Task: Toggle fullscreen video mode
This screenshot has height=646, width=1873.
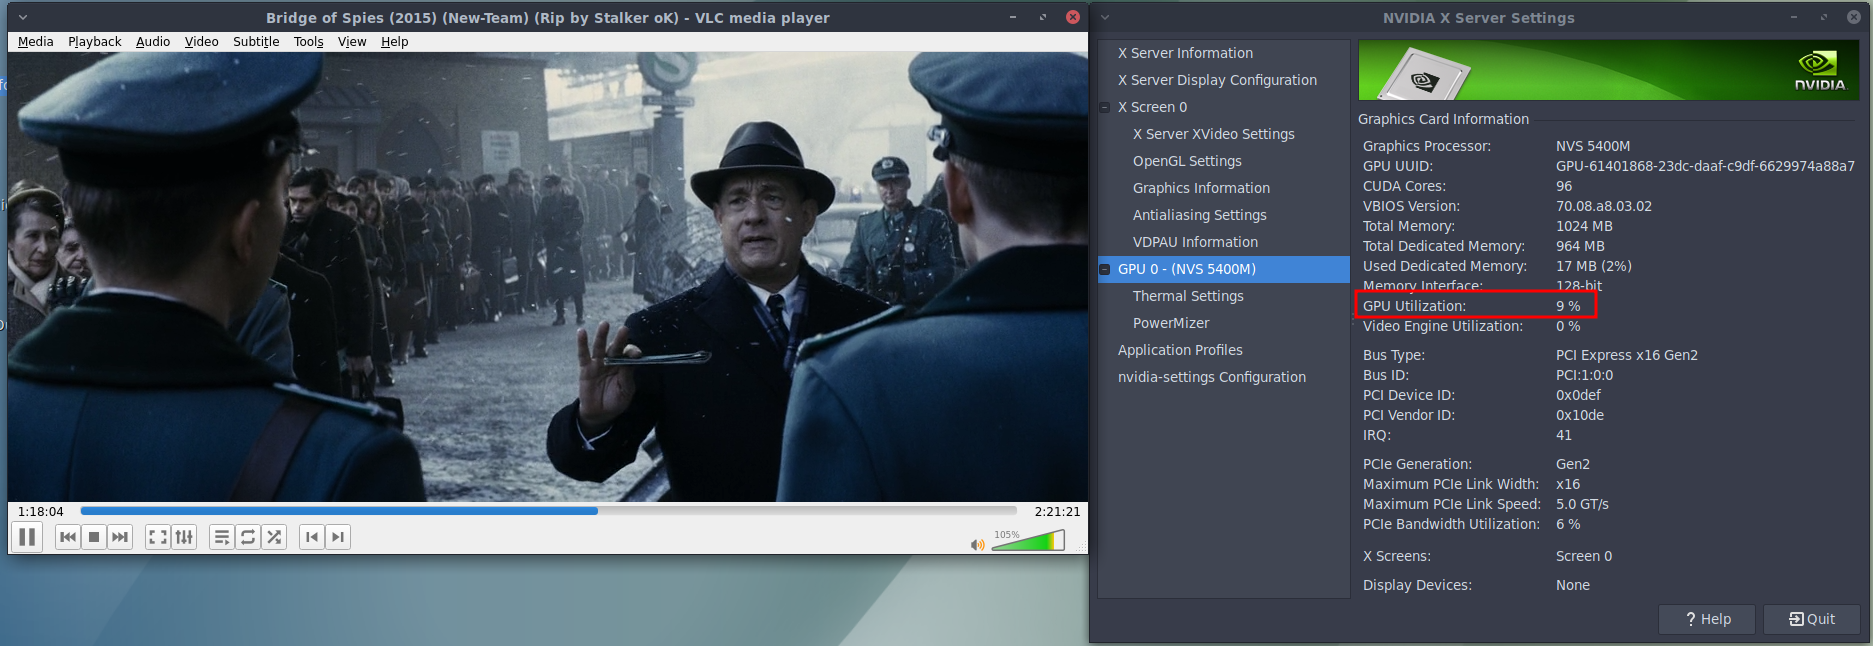Action: point(158,537)
